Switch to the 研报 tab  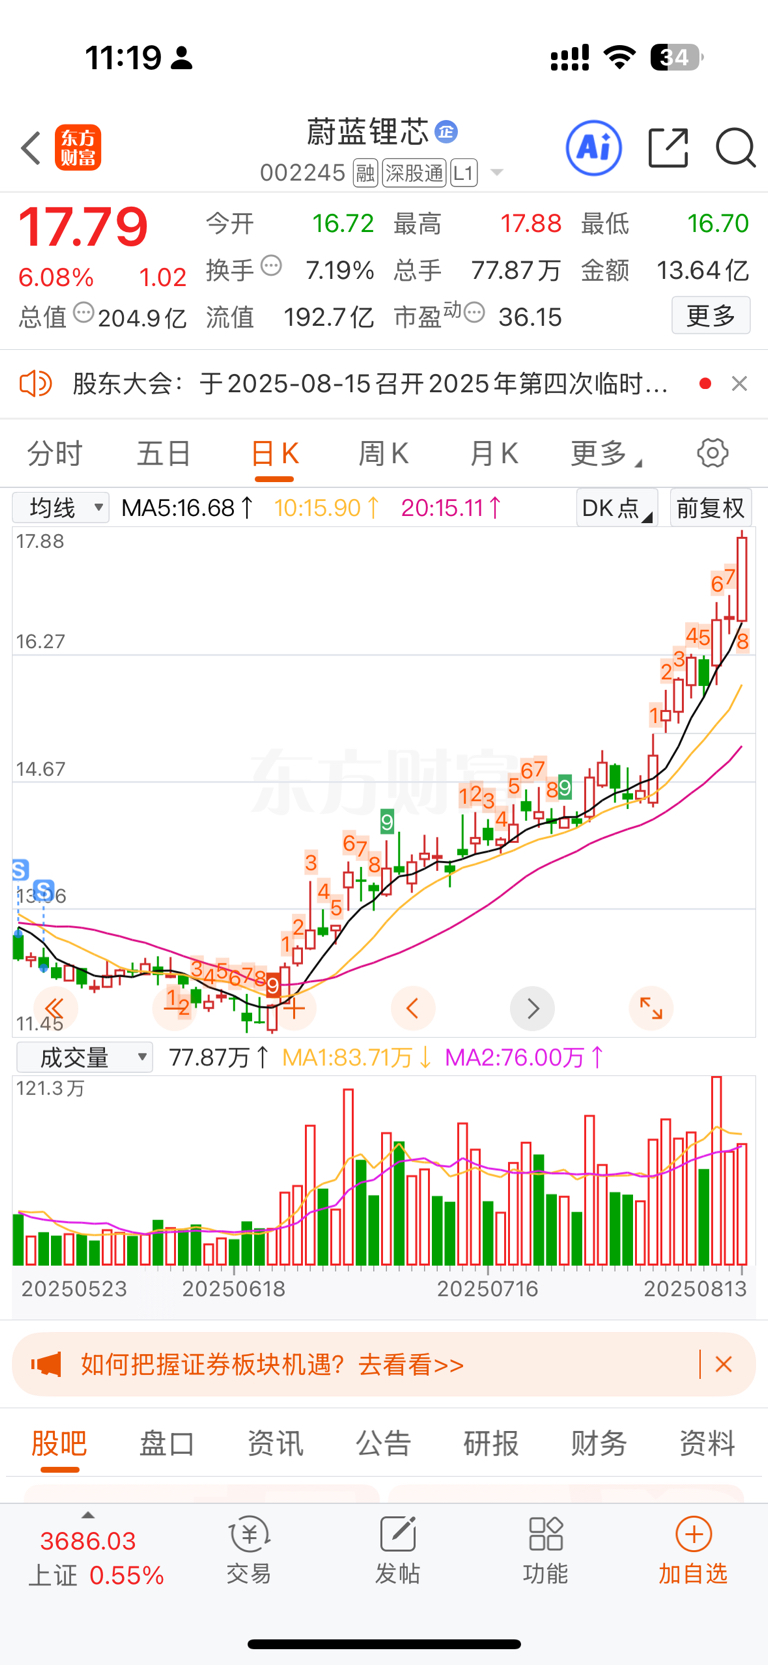coord(491,1443)
